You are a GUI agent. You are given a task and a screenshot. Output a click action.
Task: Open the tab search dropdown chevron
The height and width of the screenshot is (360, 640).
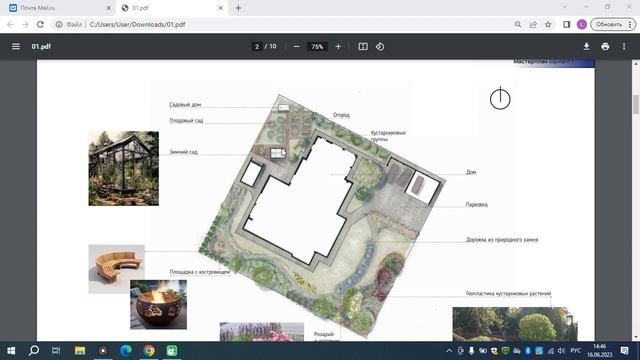pyautogui.click(x=564, y=7)
